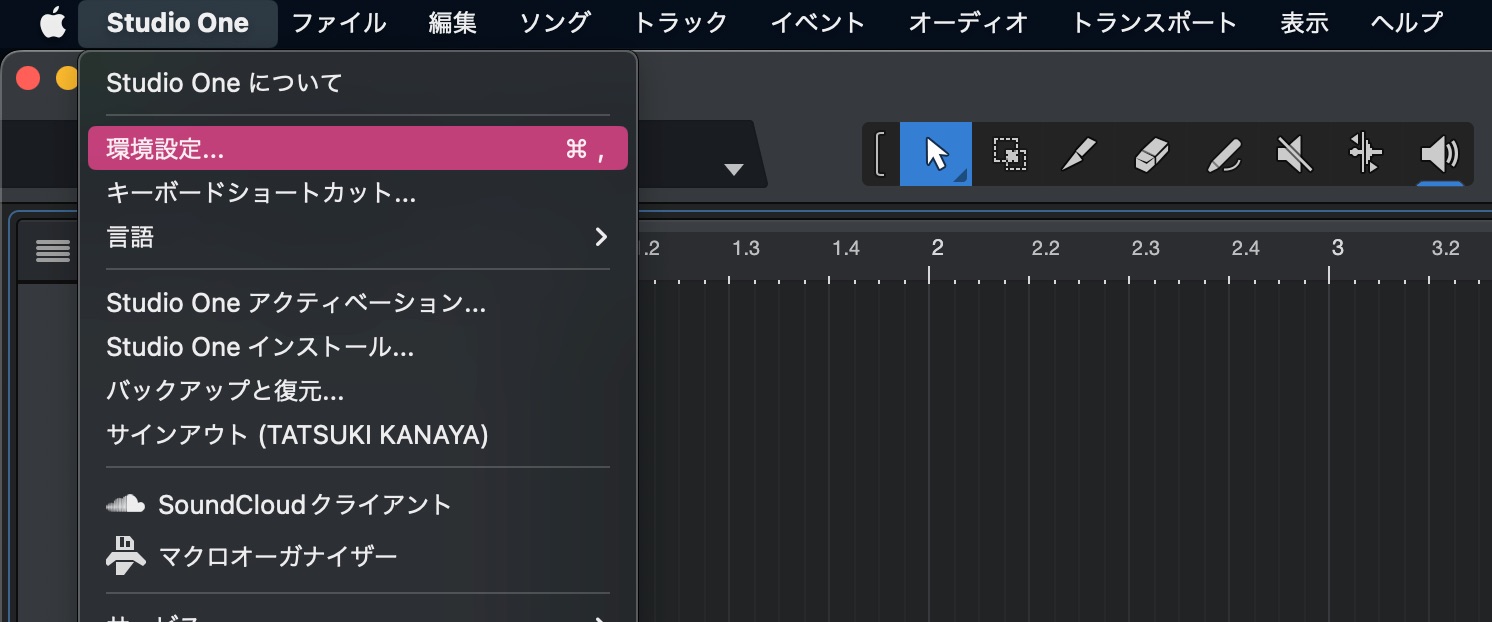
Task: Select the Split knife tool
Action: tap(1079, 154)
